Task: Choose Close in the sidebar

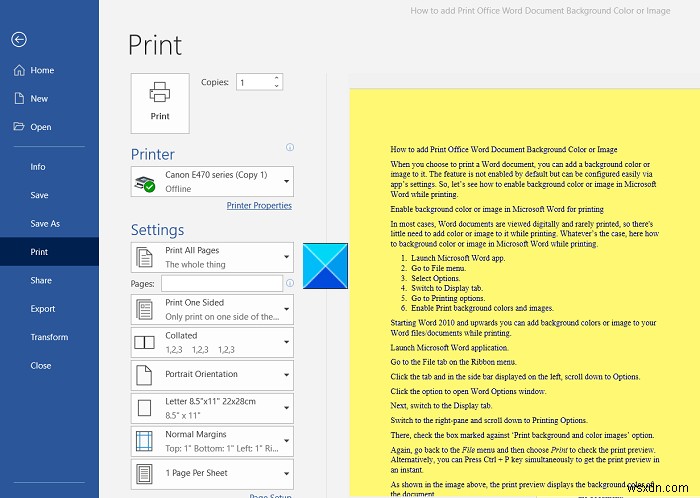Action: [49, 365]
